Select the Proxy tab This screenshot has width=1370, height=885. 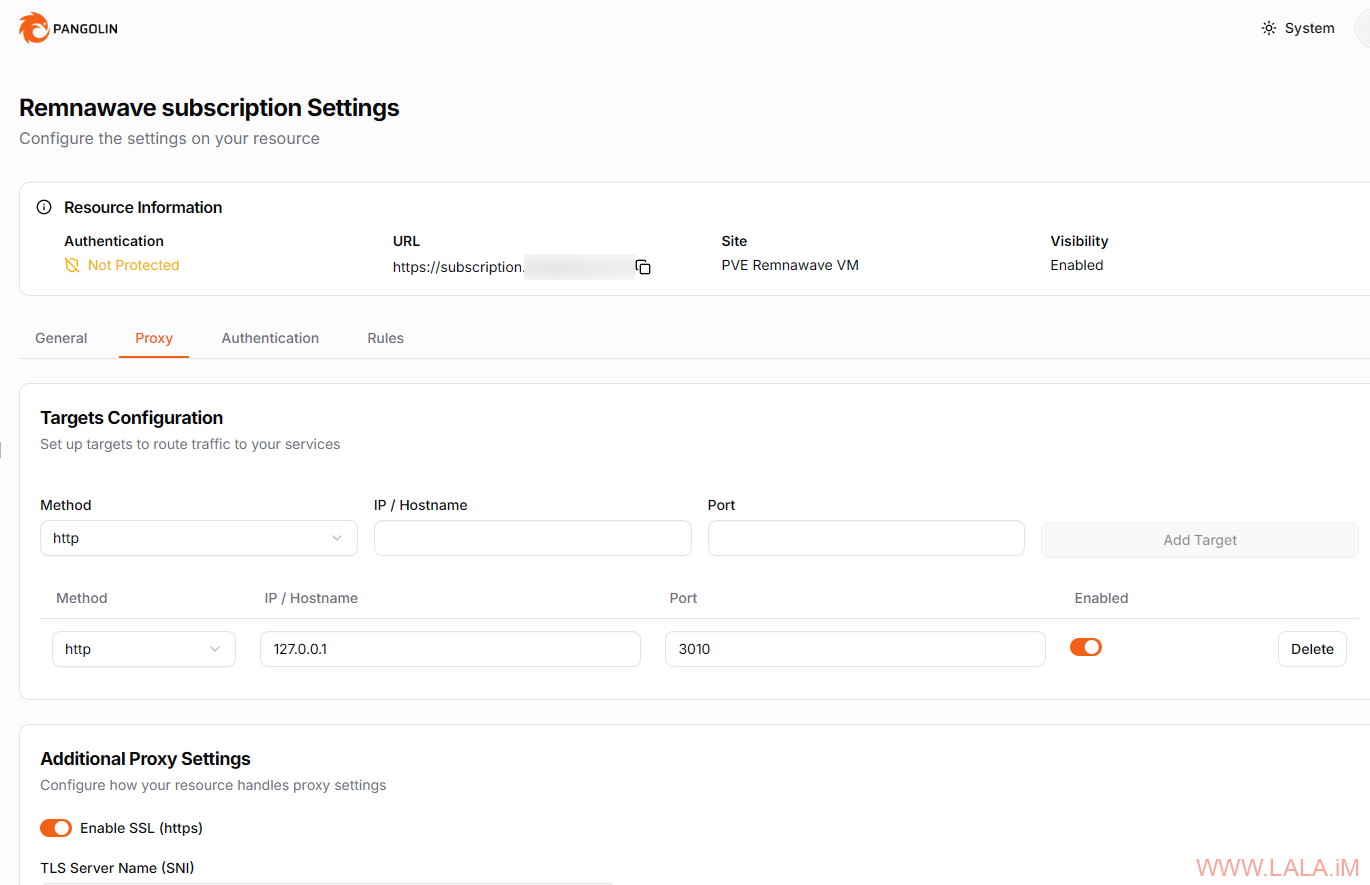tap(154, 338)
